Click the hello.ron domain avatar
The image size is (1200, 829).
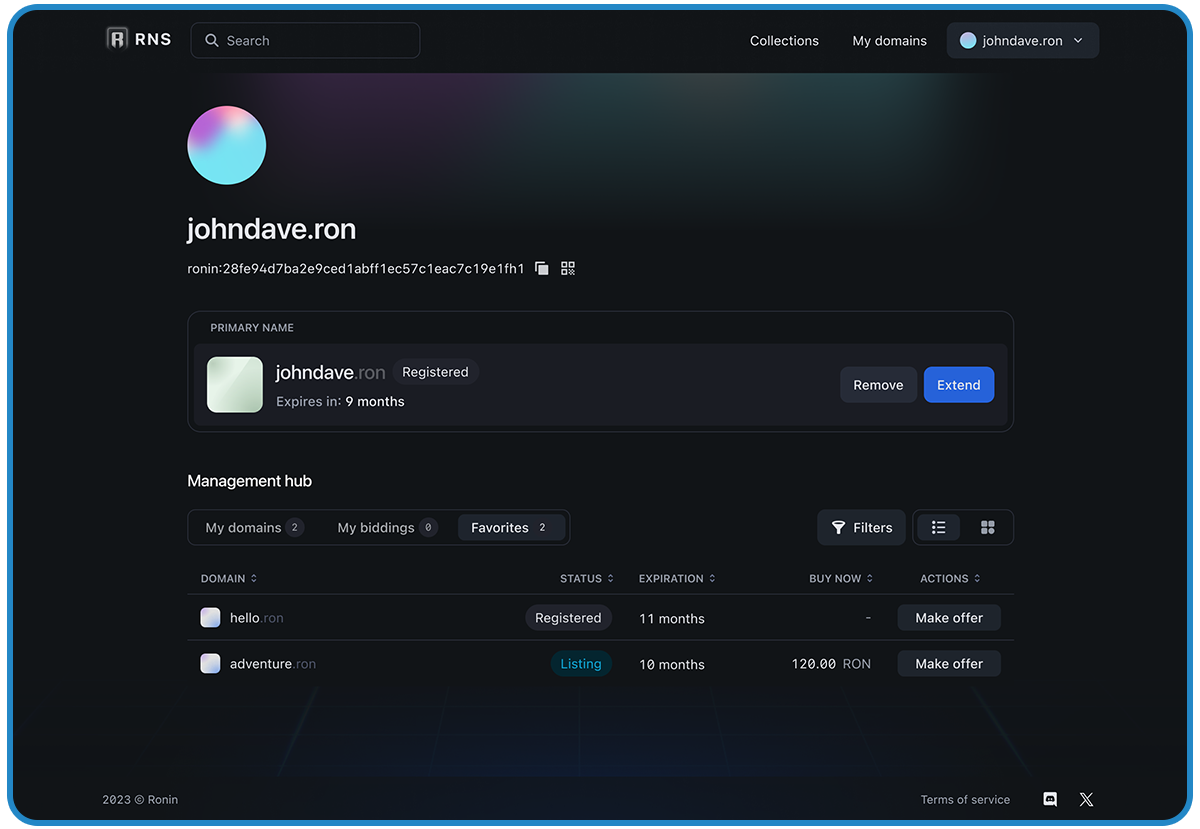[210, 618]
